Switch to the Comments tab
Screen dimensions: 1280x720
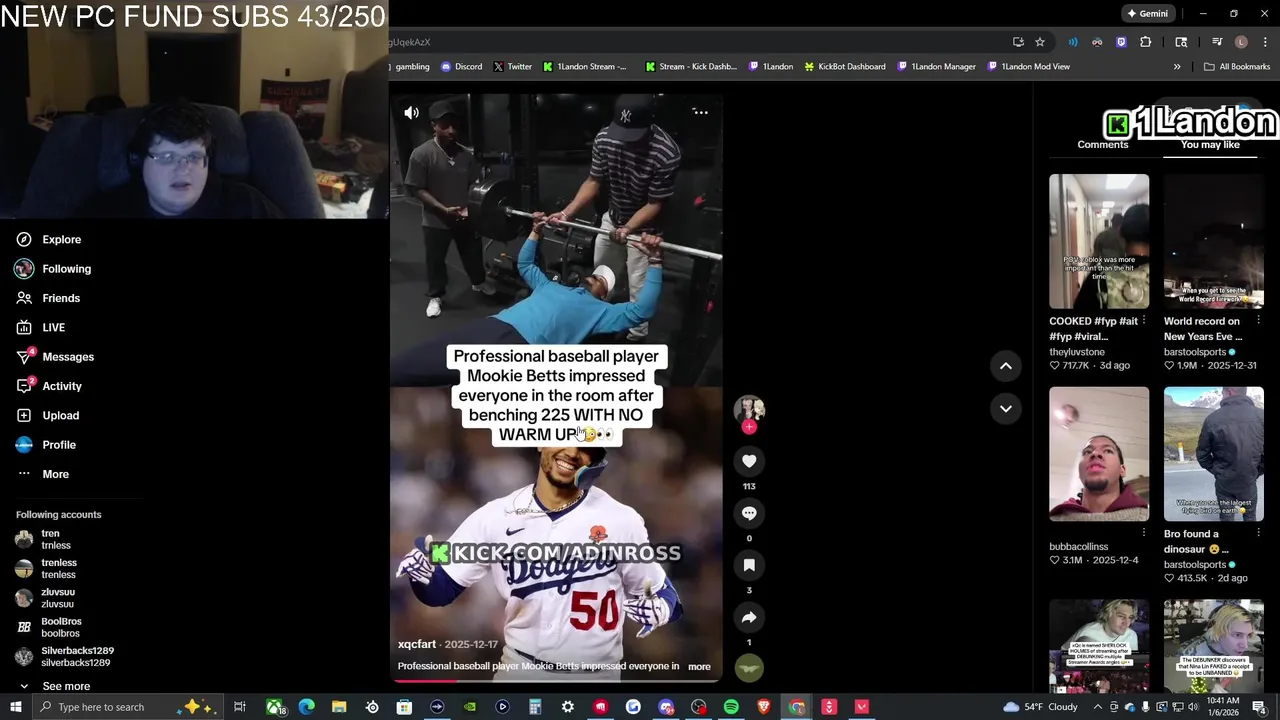[x=1103, y=145]
